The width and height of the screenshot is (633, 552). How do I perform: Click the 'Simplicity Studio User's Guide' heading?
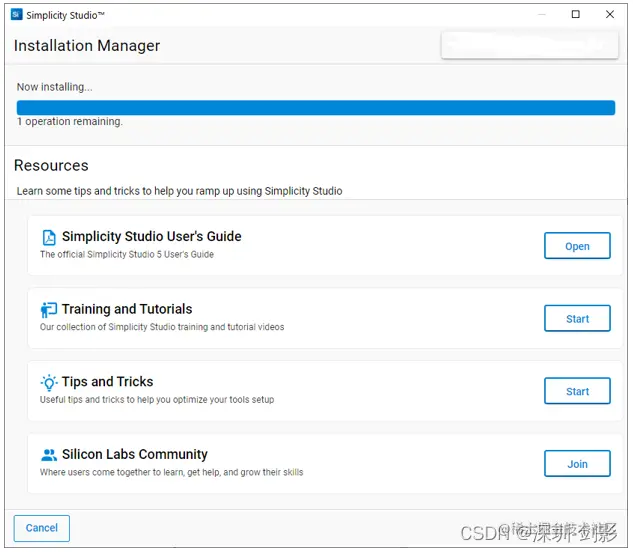tap(151, 236)
